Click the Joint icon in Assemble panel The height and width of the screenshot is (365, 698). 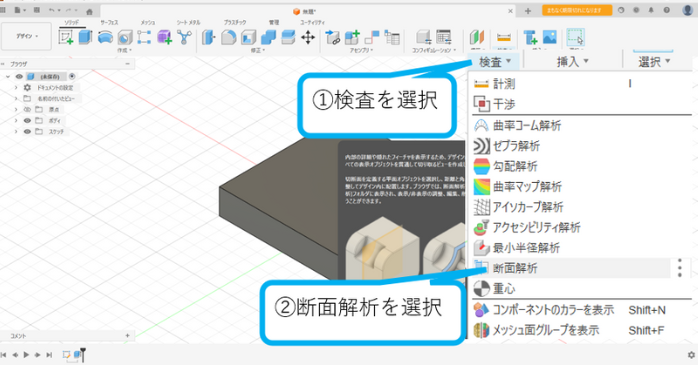coord(372,37)
